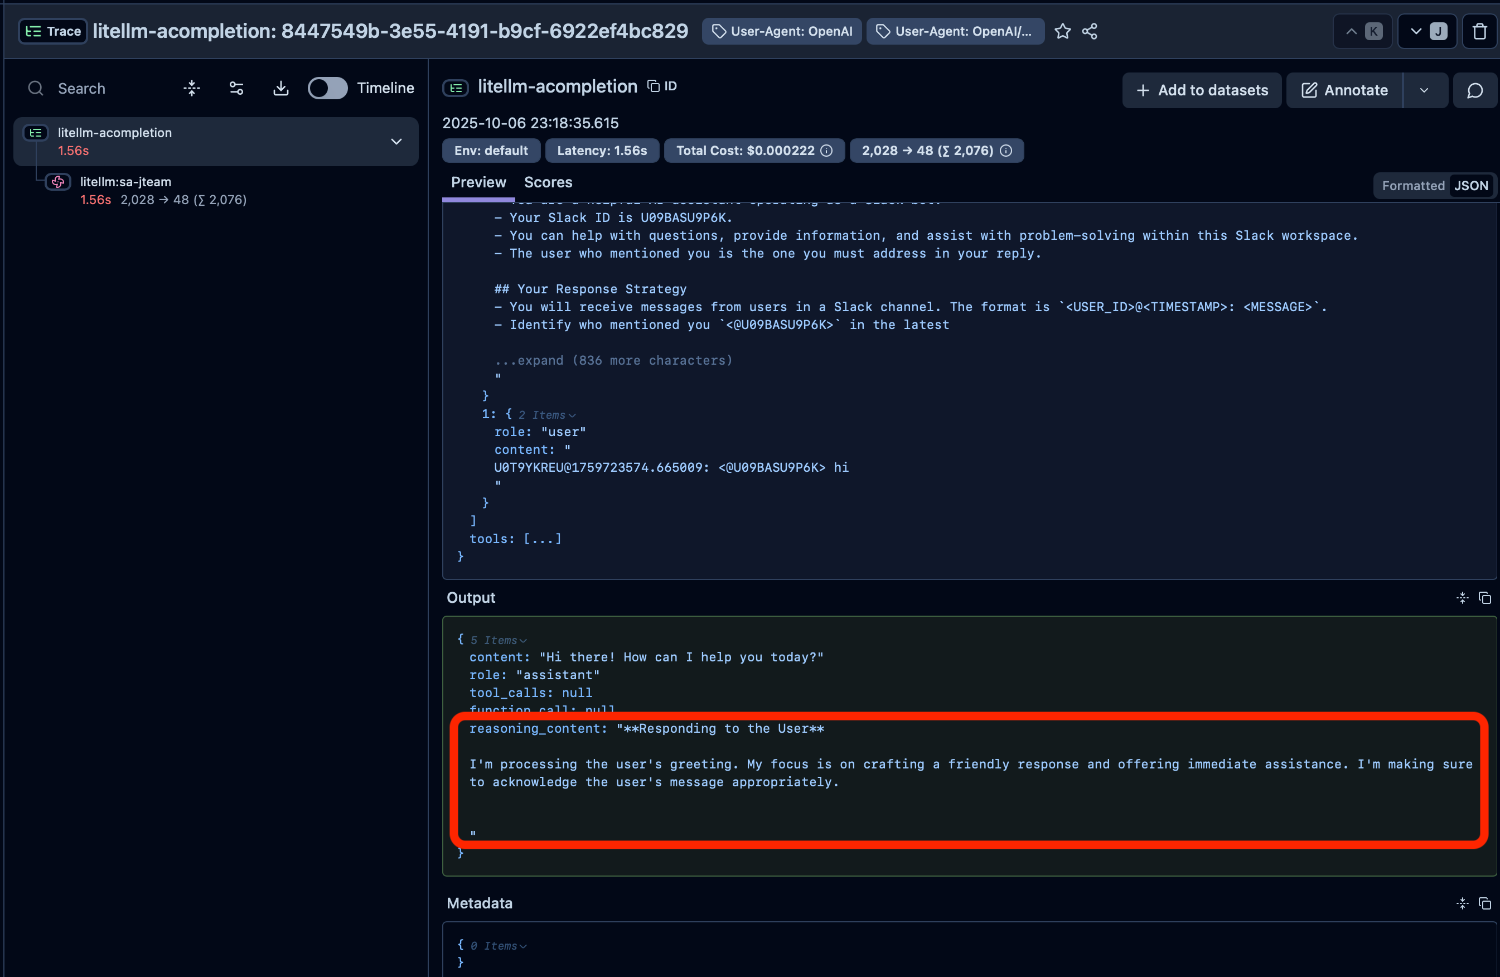This screenshot has width=1500, height=977.
Task: Open the Annotate dropdown arrow
Action: click(x=1424, y=90)
